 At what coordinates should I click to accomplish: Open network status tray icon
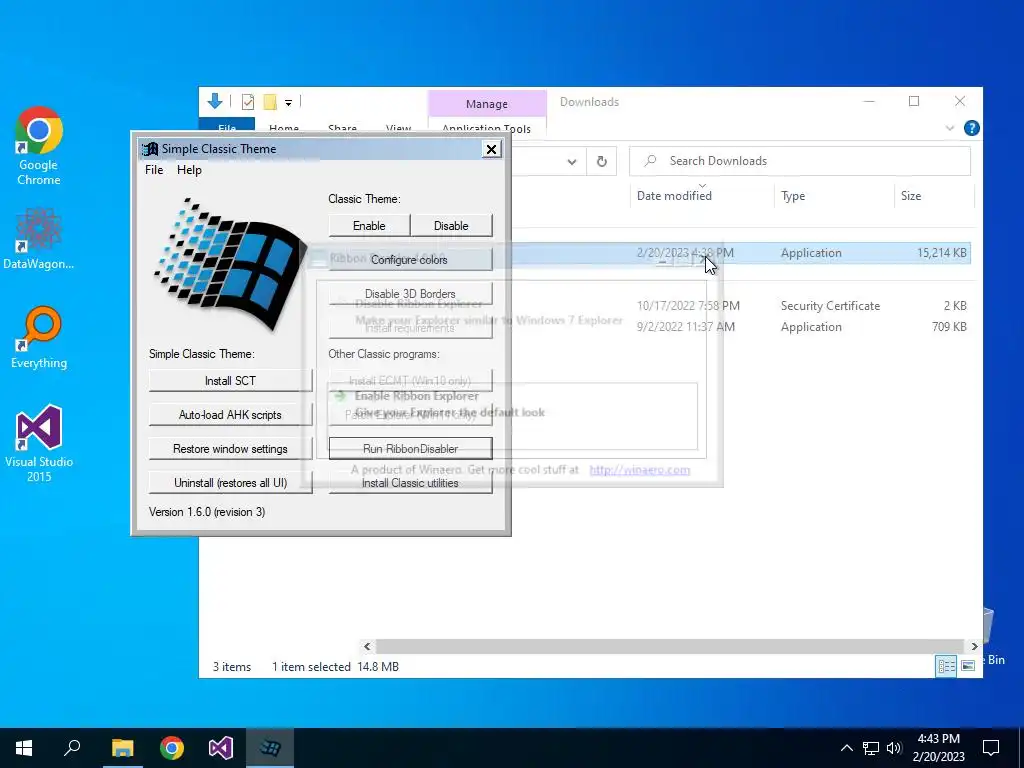click(871, 748)
